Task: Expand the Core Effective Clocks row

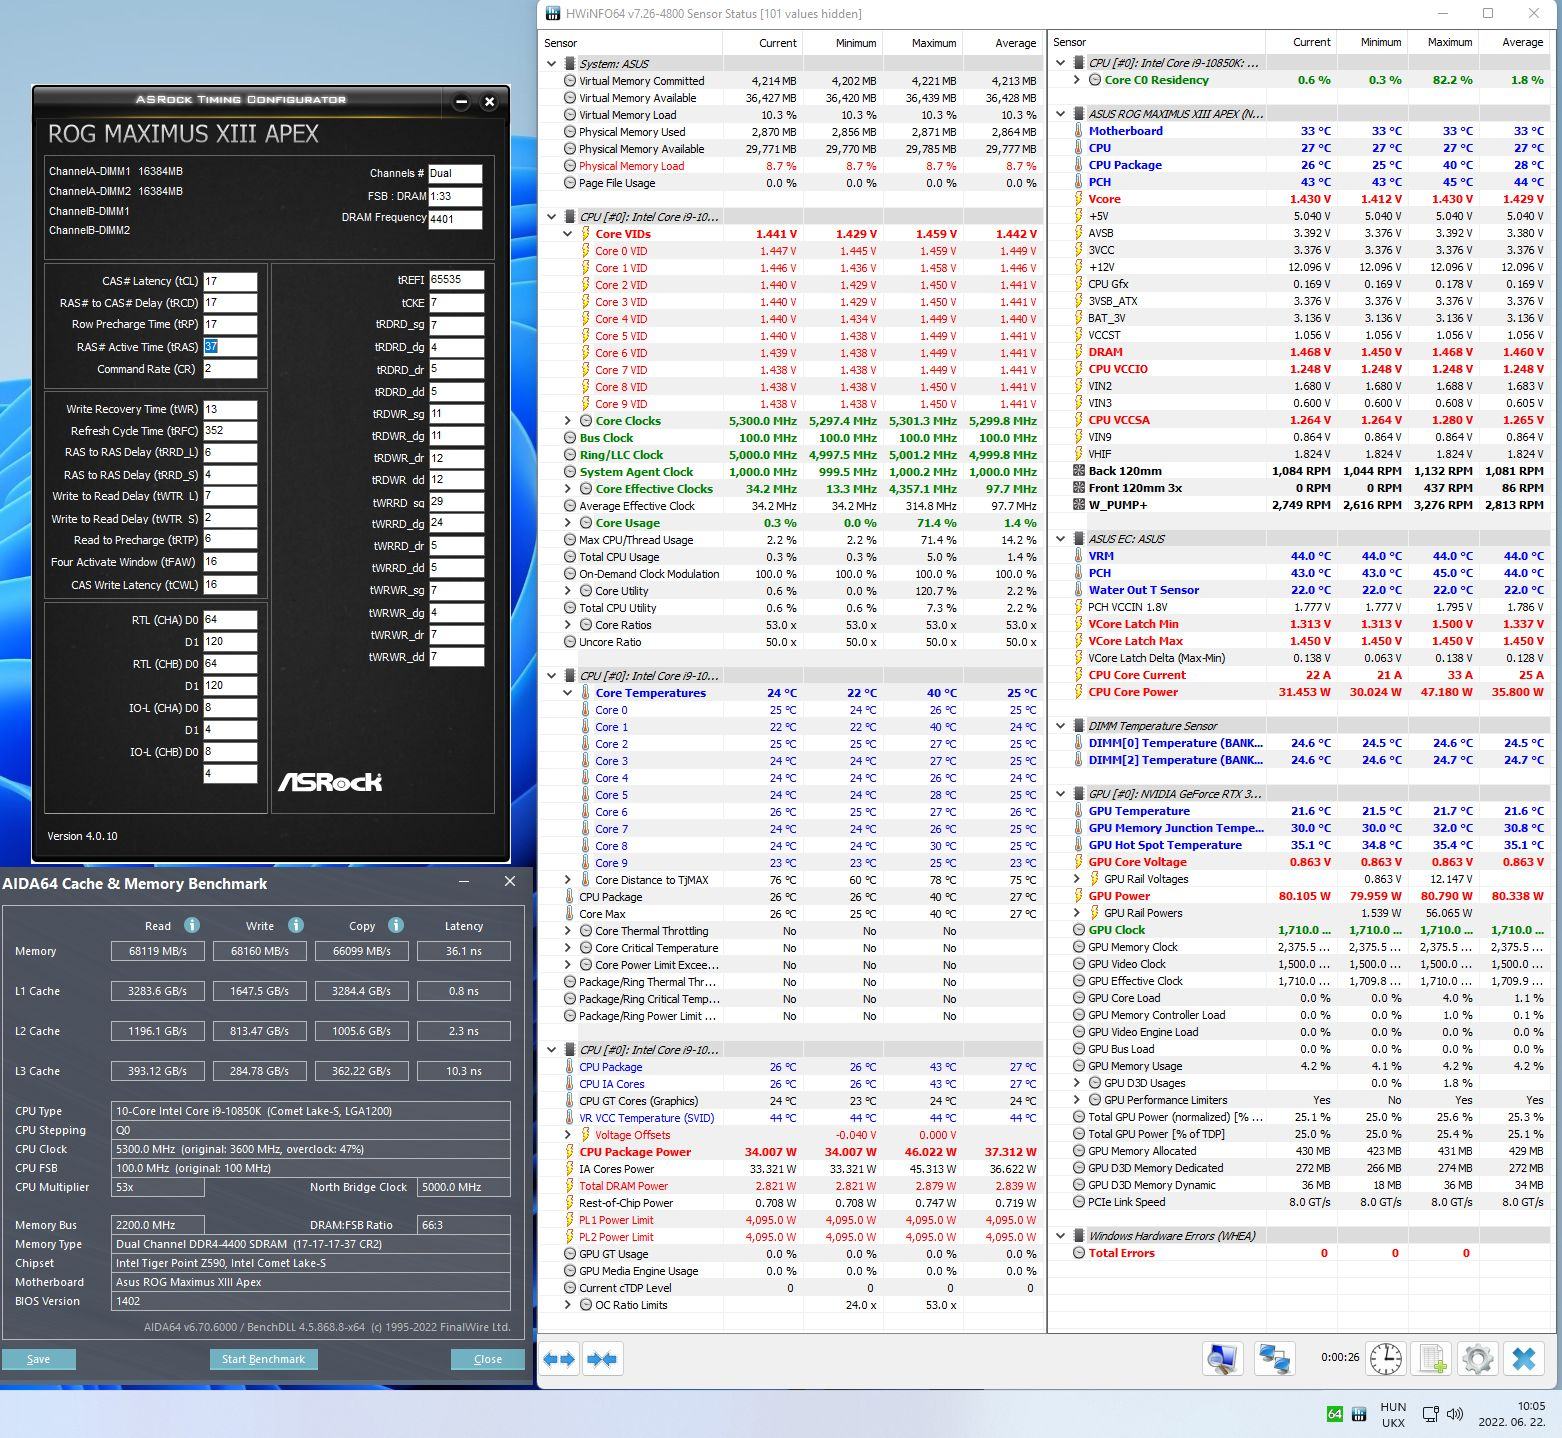Action: coord(567,489)
